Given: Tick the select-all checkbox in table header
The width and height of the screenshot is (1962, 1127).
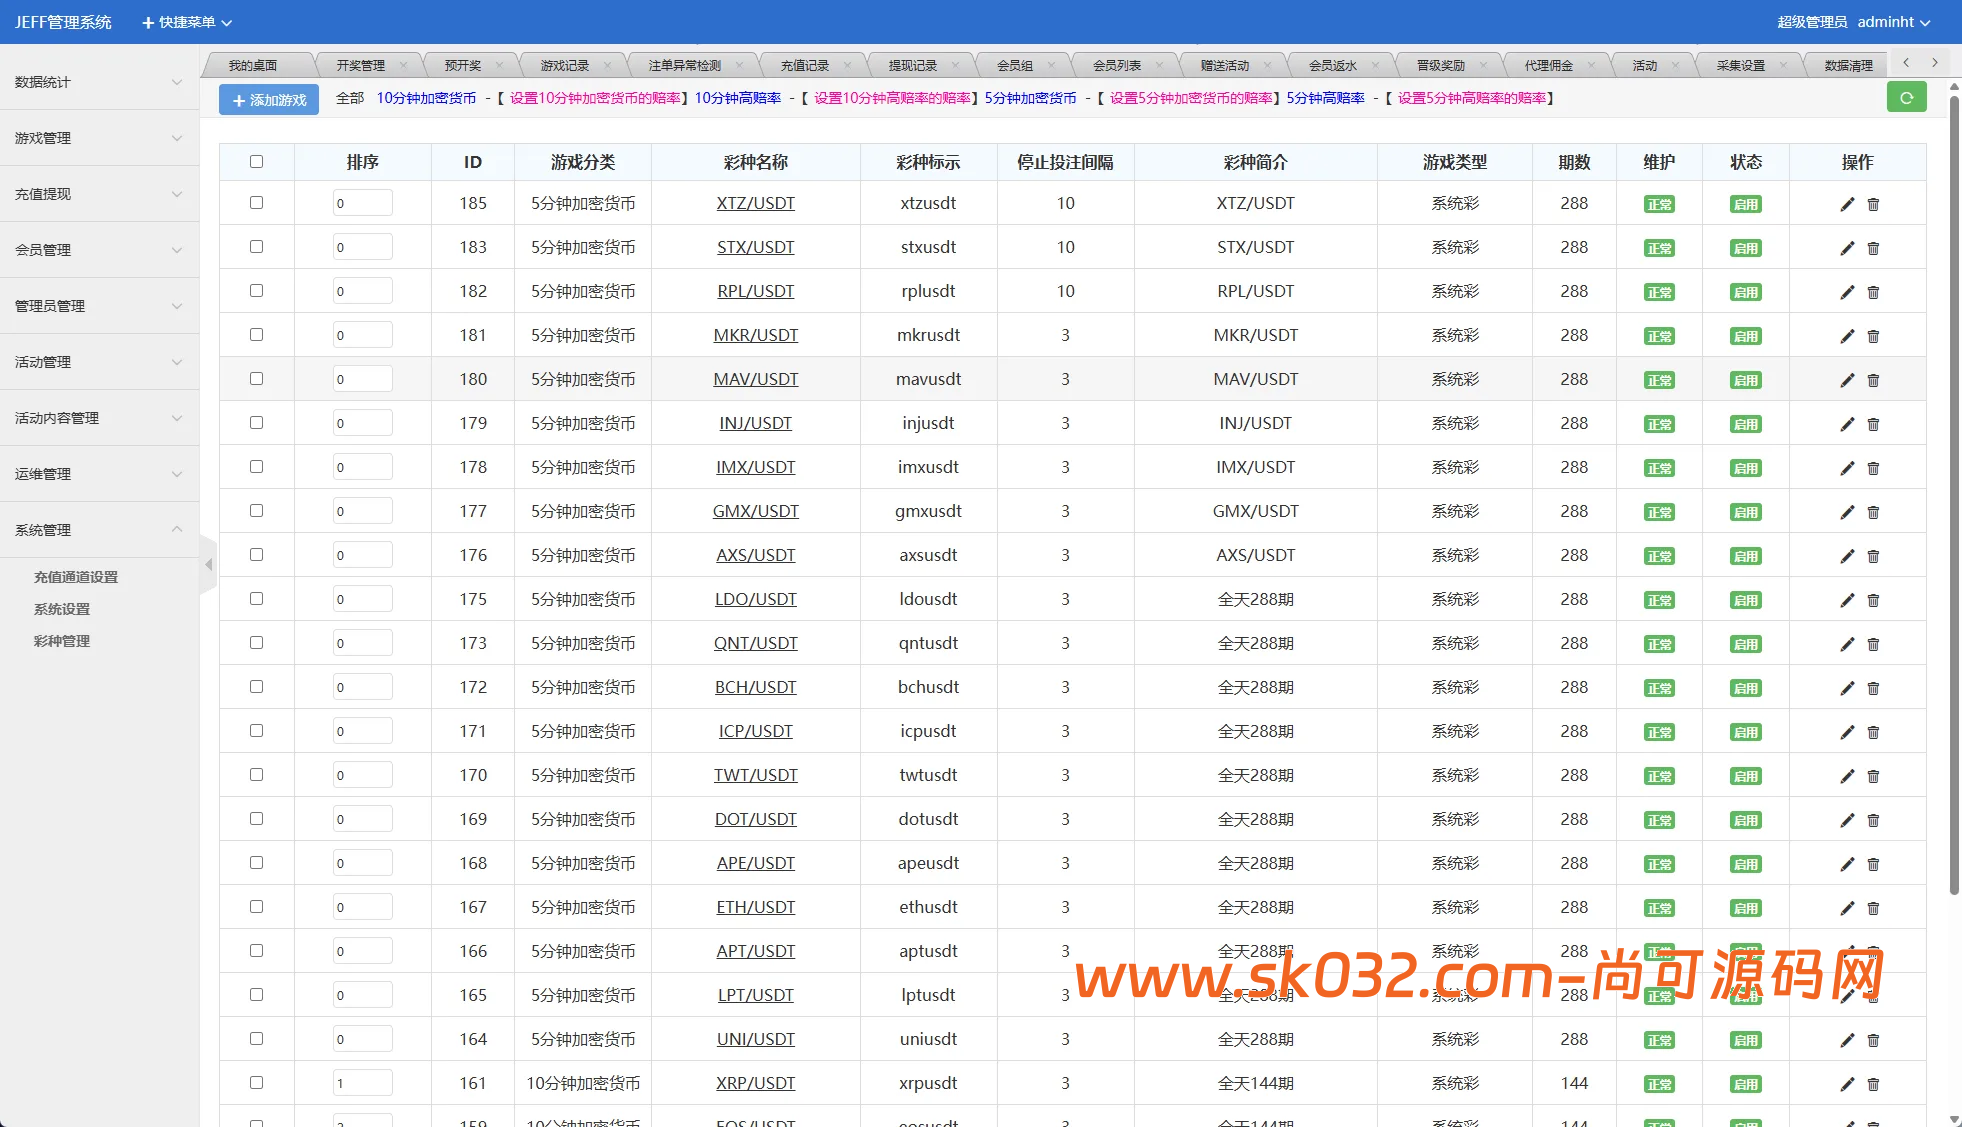Looking at the screenshot, I should [256, 162].
